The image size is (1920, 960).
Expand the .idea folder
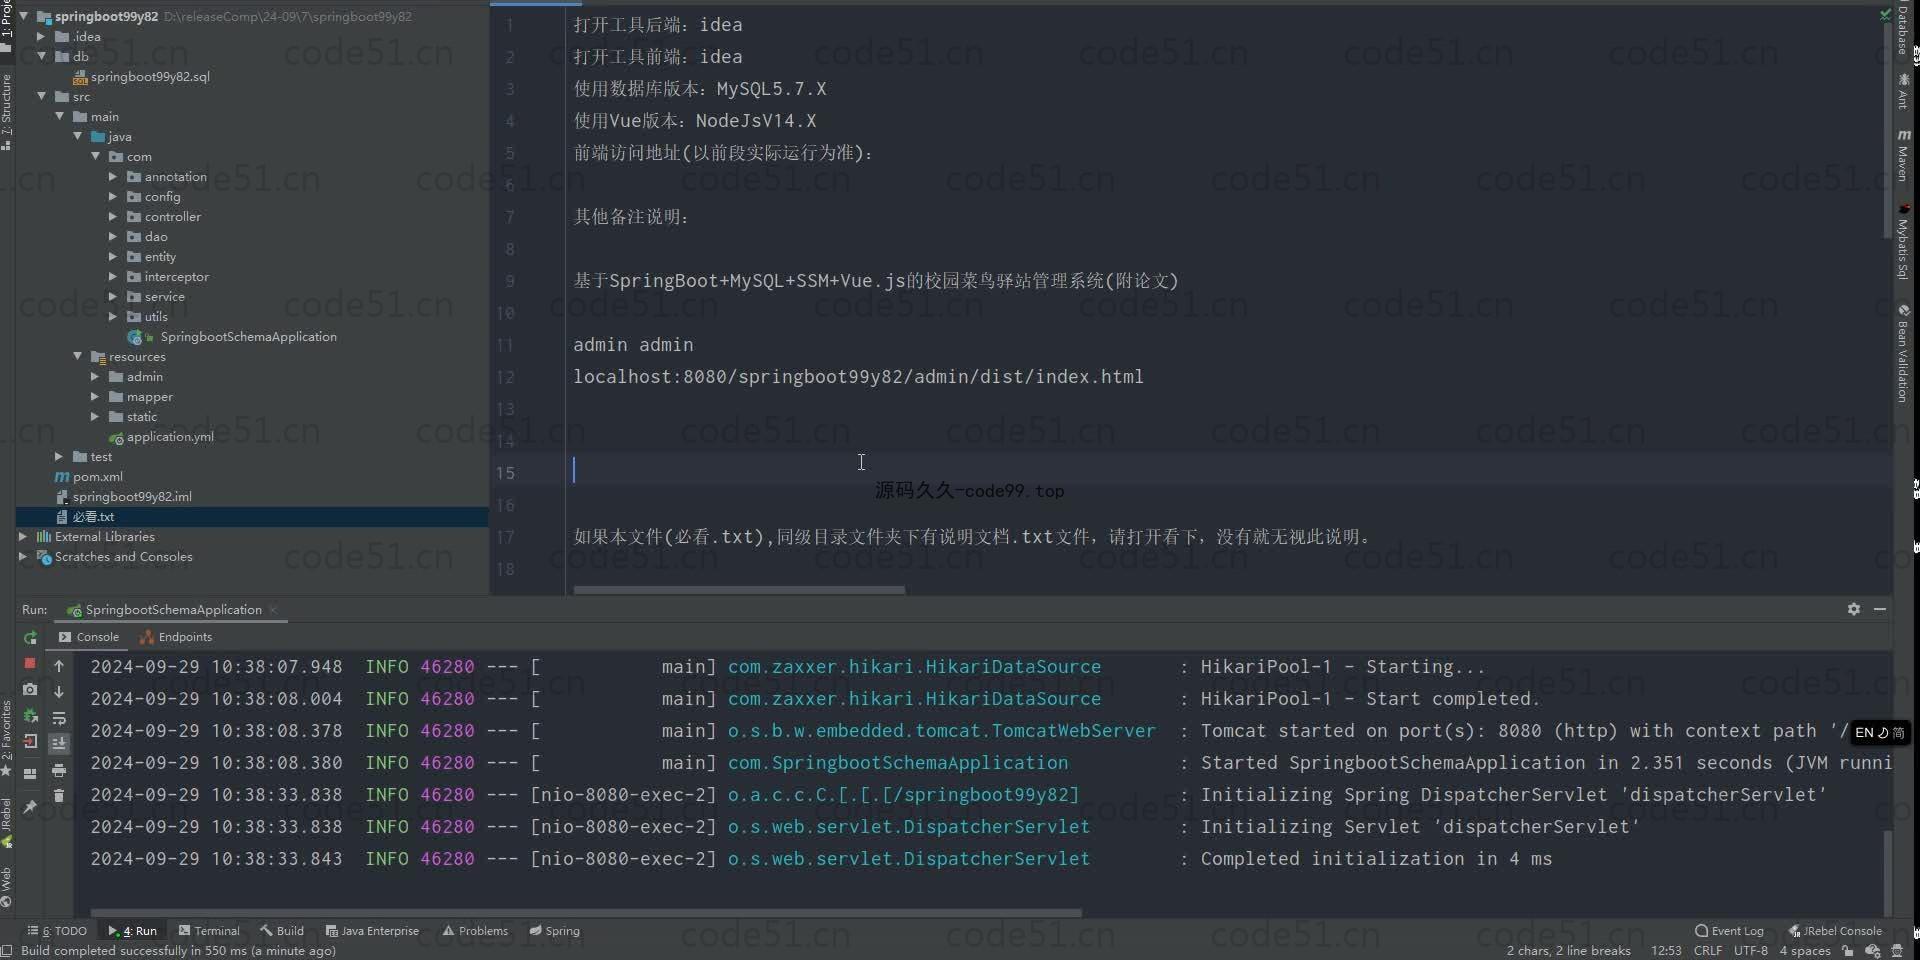41,36
